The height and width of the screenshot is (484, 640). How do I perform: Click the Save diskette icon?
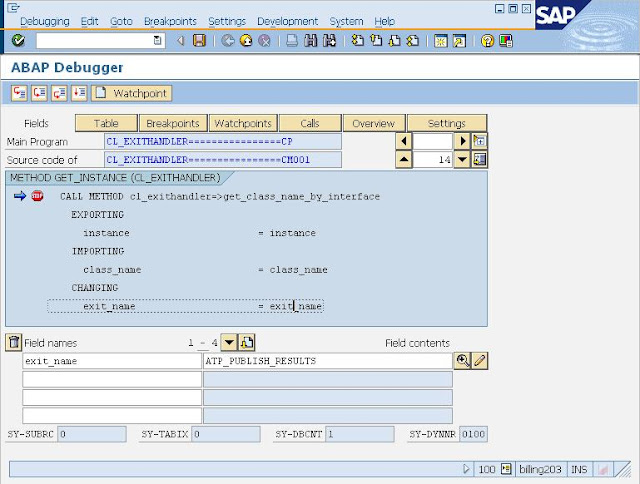(x=199, y=40)
